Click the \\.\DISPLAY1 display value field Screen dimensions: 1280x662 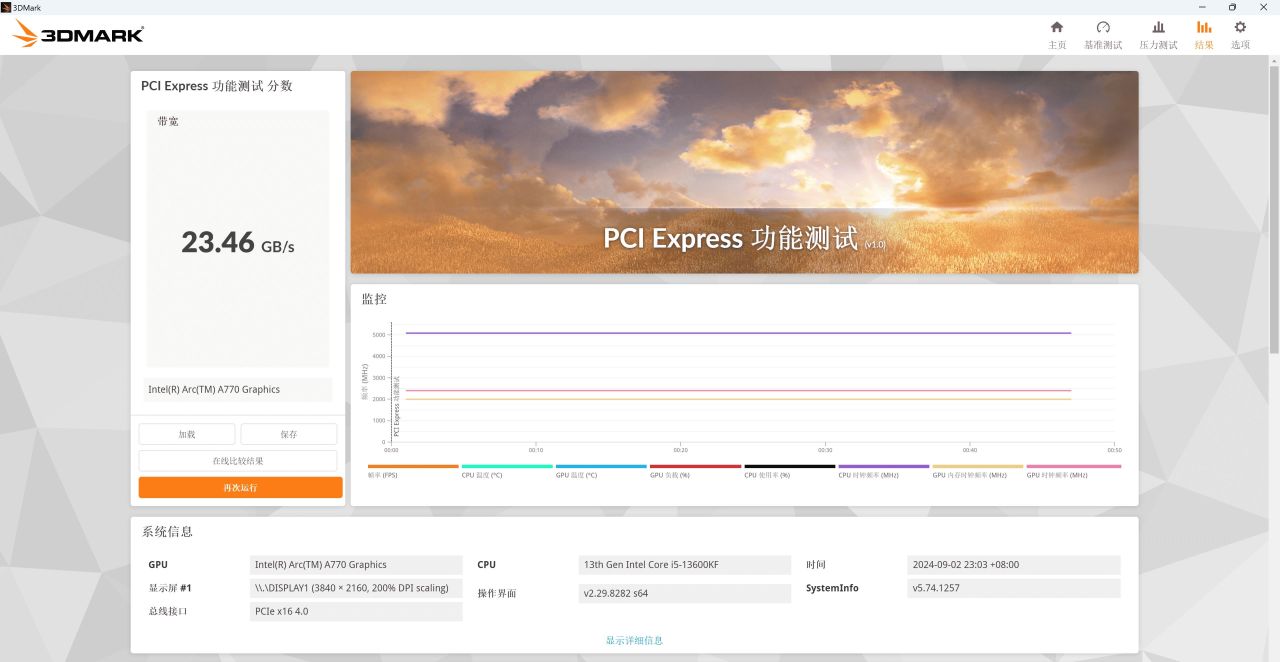(356, 588)
